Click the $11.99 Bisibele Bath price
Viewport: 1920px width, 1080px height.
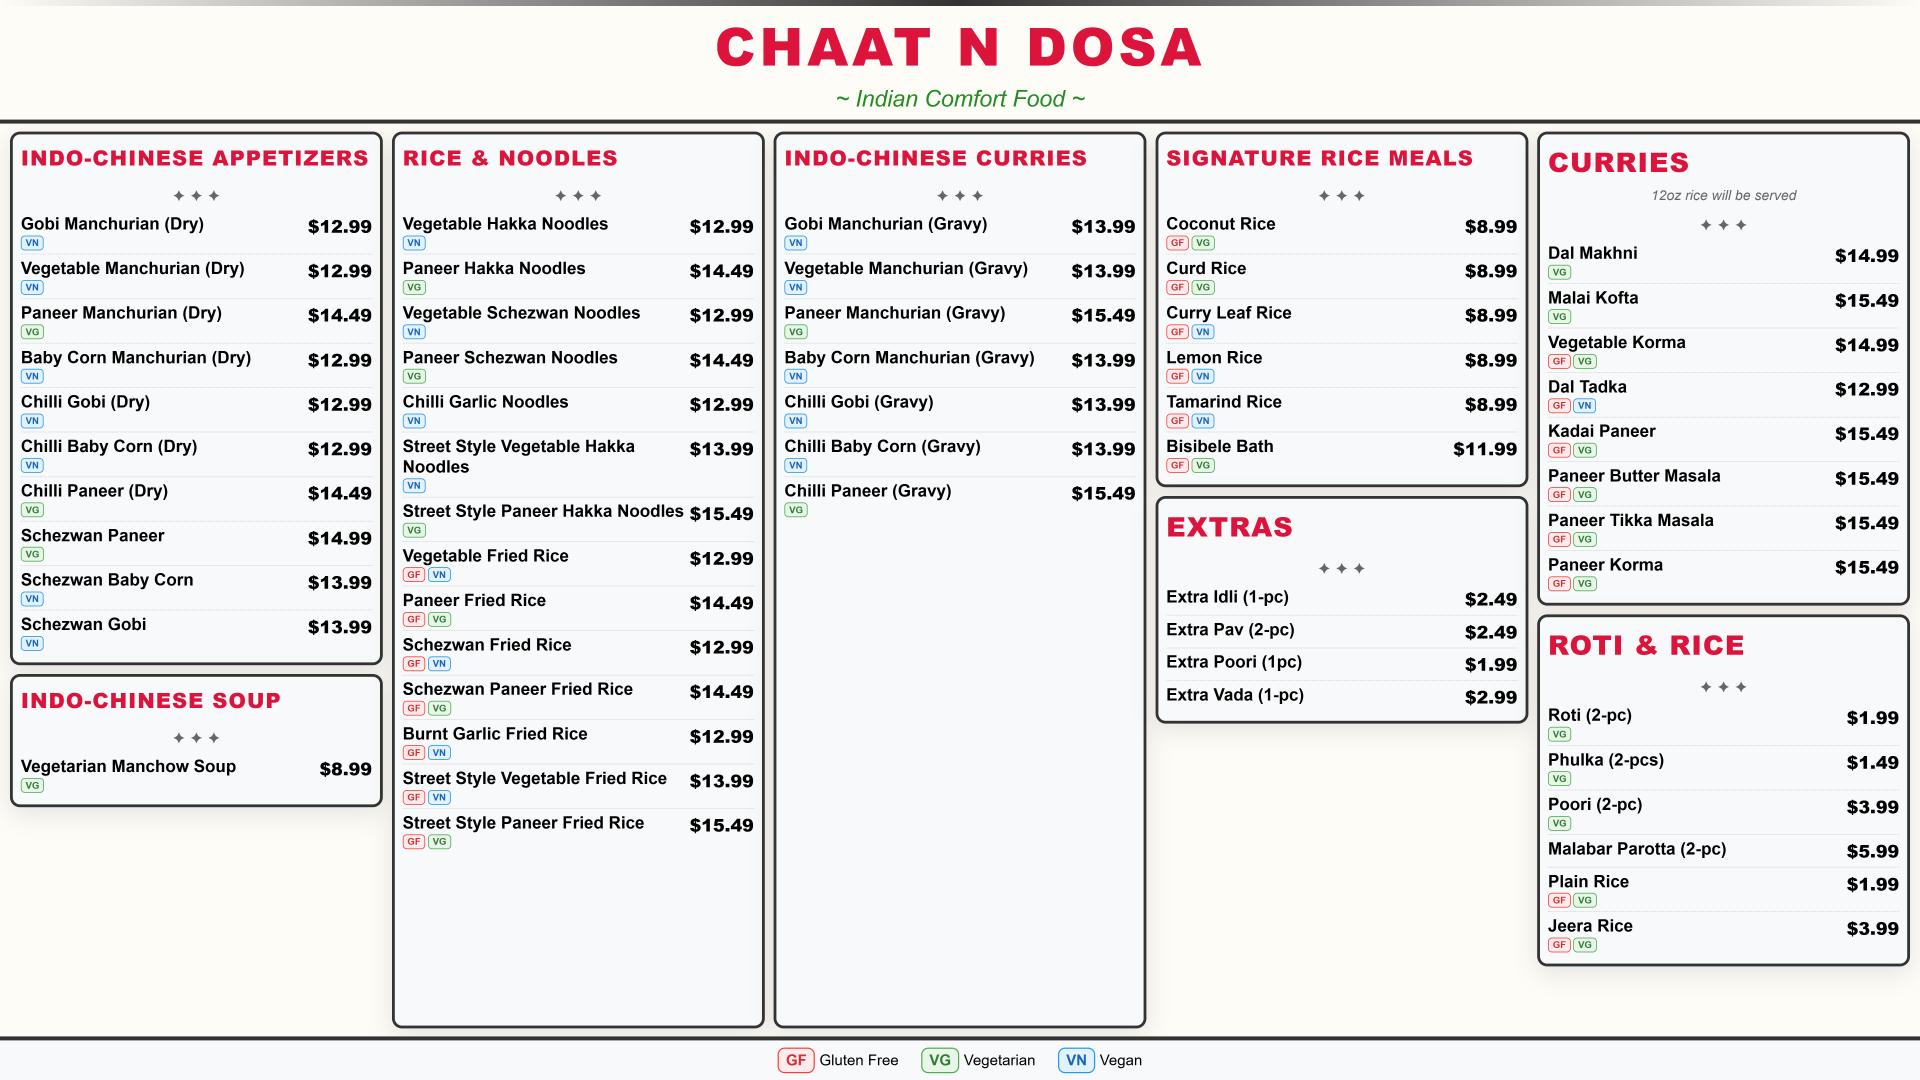click(x=1484, y=449)
